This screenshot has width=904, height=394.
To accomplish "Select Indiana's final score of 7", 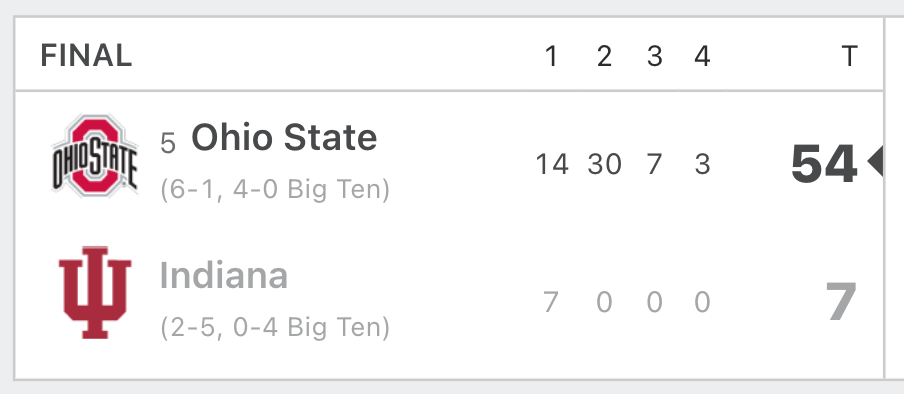I will 842,302.
